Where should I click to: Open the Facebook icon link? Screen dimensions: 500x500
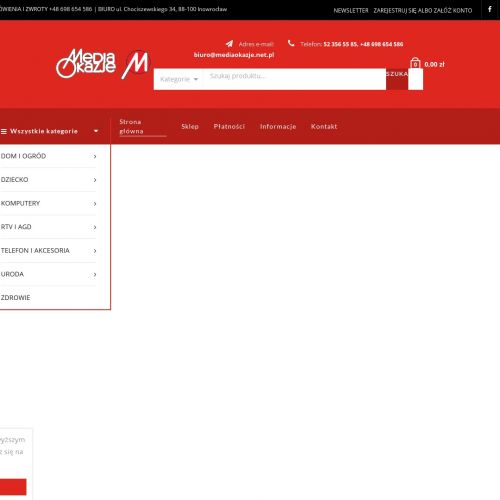point(490,9)
